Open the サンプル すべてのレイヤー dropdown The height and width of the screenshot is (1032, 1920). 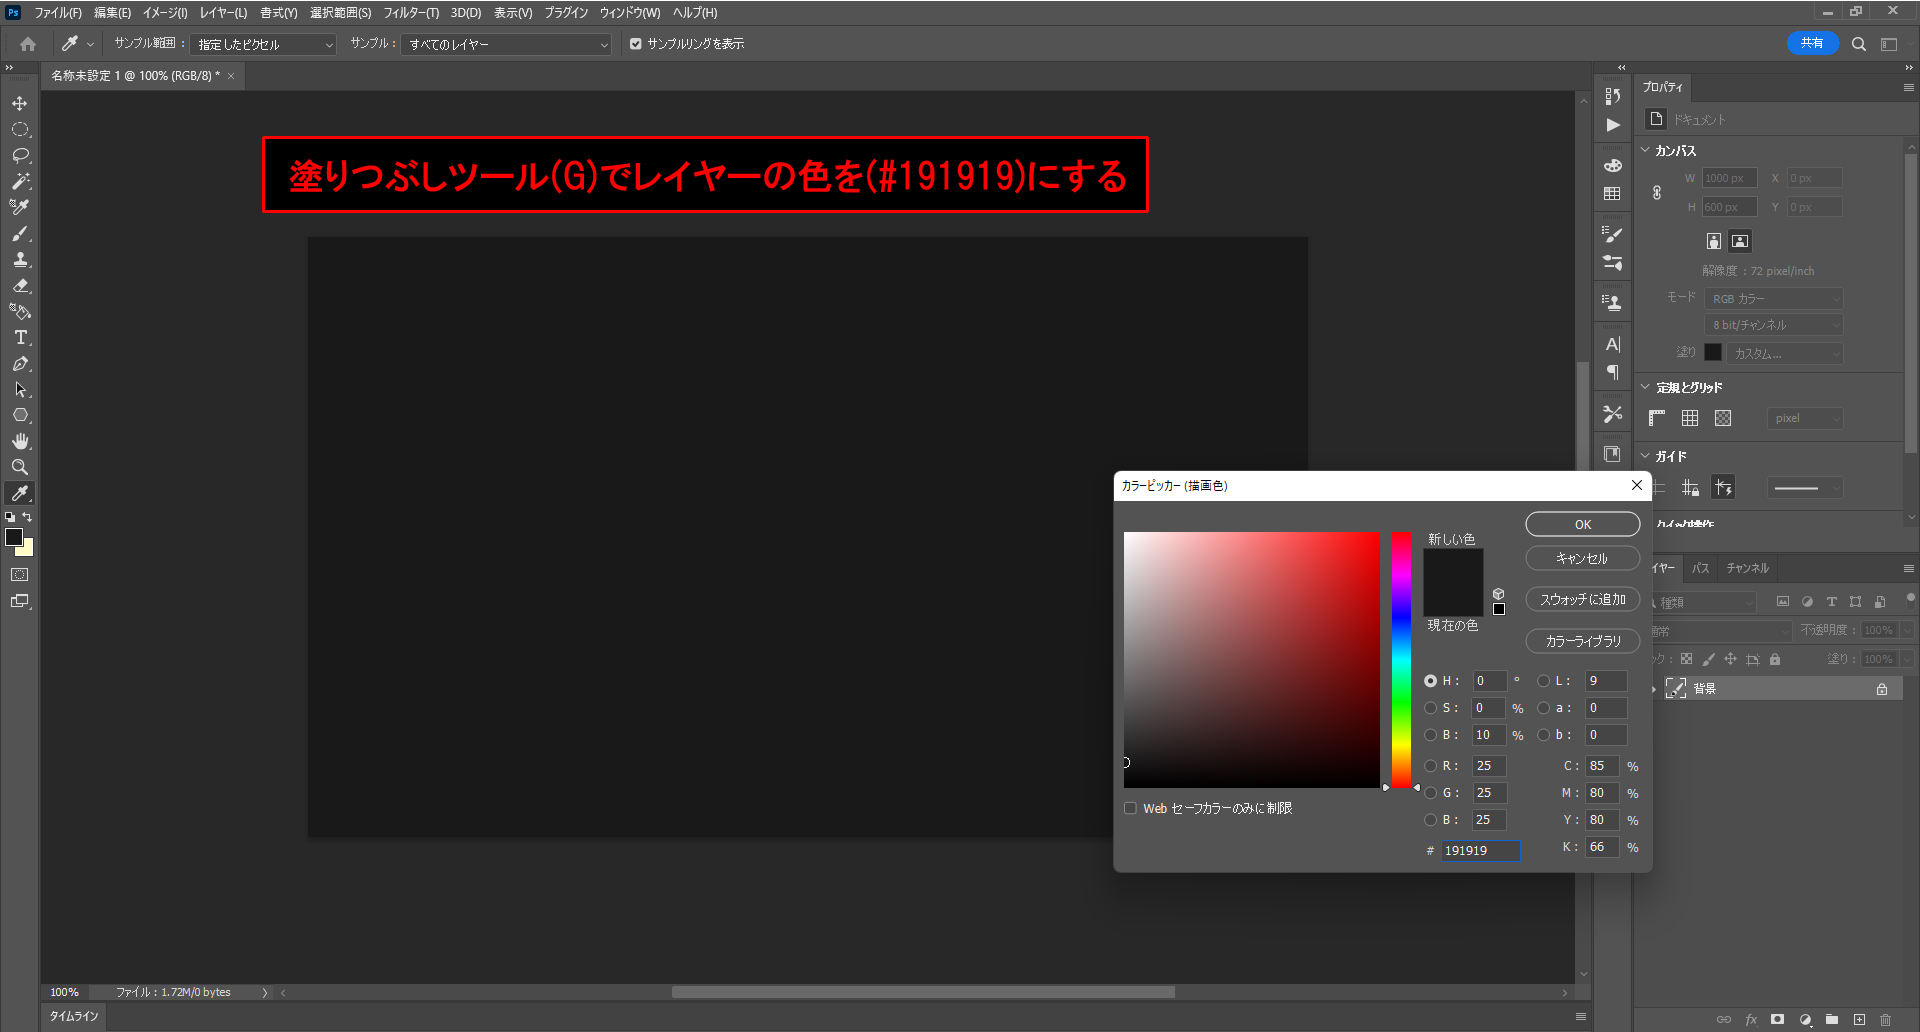[506, 45]
